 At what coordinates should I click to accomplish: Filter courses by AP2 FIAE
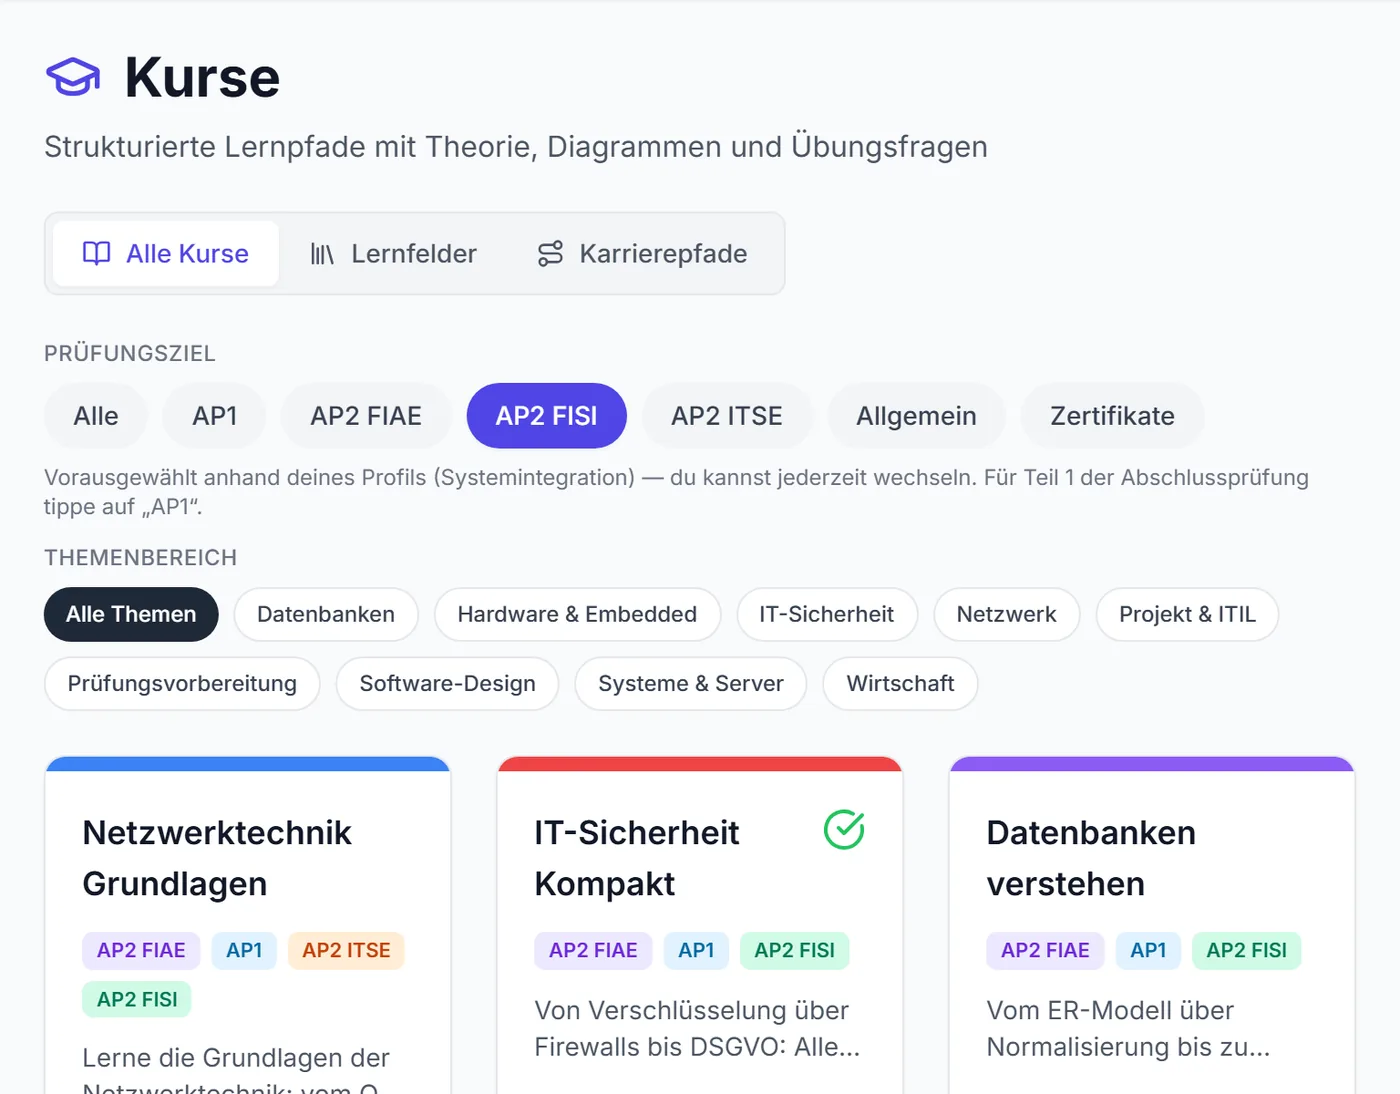pyautogui.click(x=366, y=416)
